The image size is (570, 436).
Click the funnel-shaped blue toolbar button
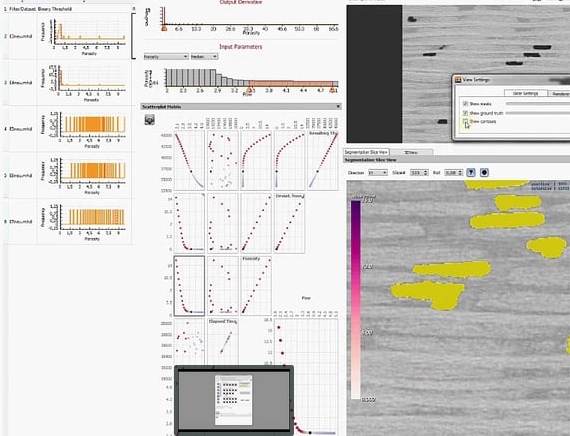pyautogui.click(x=471, y=172)
